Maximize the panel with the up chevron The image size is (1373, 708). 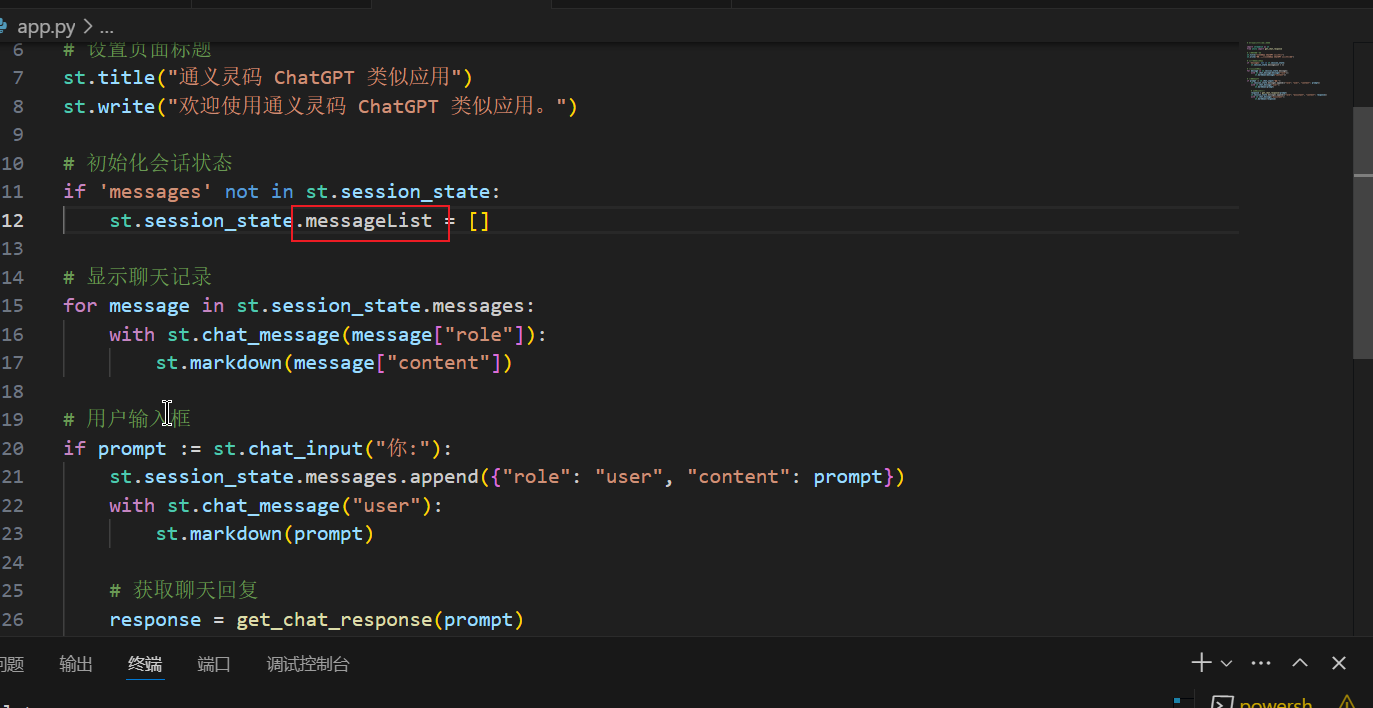(x=1300, y=663)
